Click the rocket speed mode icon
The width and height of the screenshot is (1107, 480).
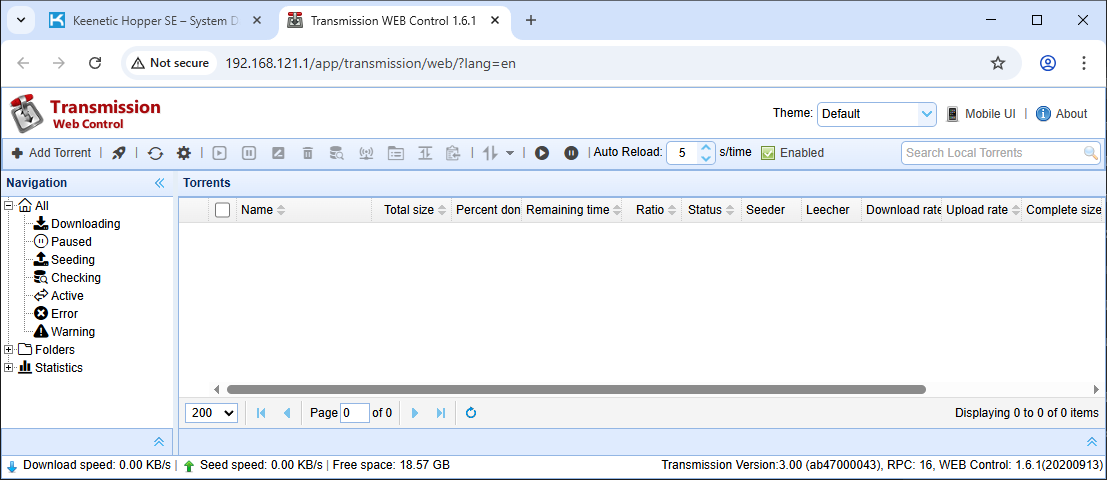119,153
